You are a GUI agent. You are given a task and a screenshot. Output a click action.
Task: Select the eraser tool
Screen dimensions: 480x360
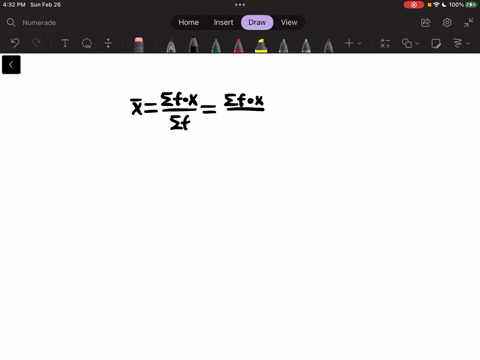139,44
